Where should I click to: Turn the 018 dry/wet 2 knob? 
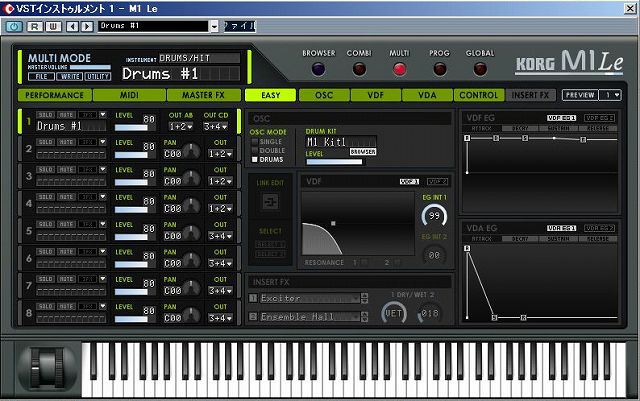(x=429, y=314)
